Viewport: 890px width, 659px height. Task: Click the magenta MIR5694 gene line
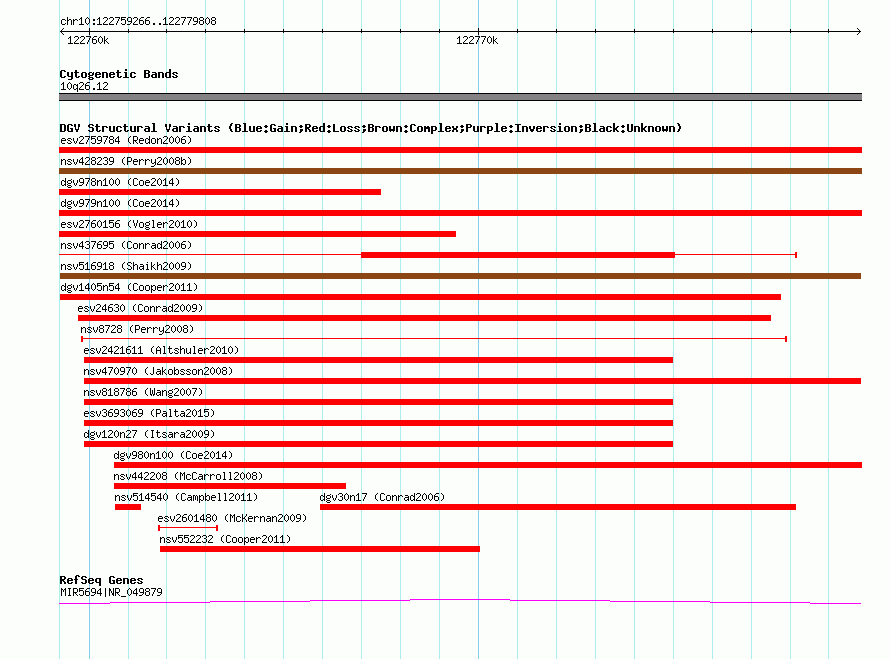click(x=460, y=601)
